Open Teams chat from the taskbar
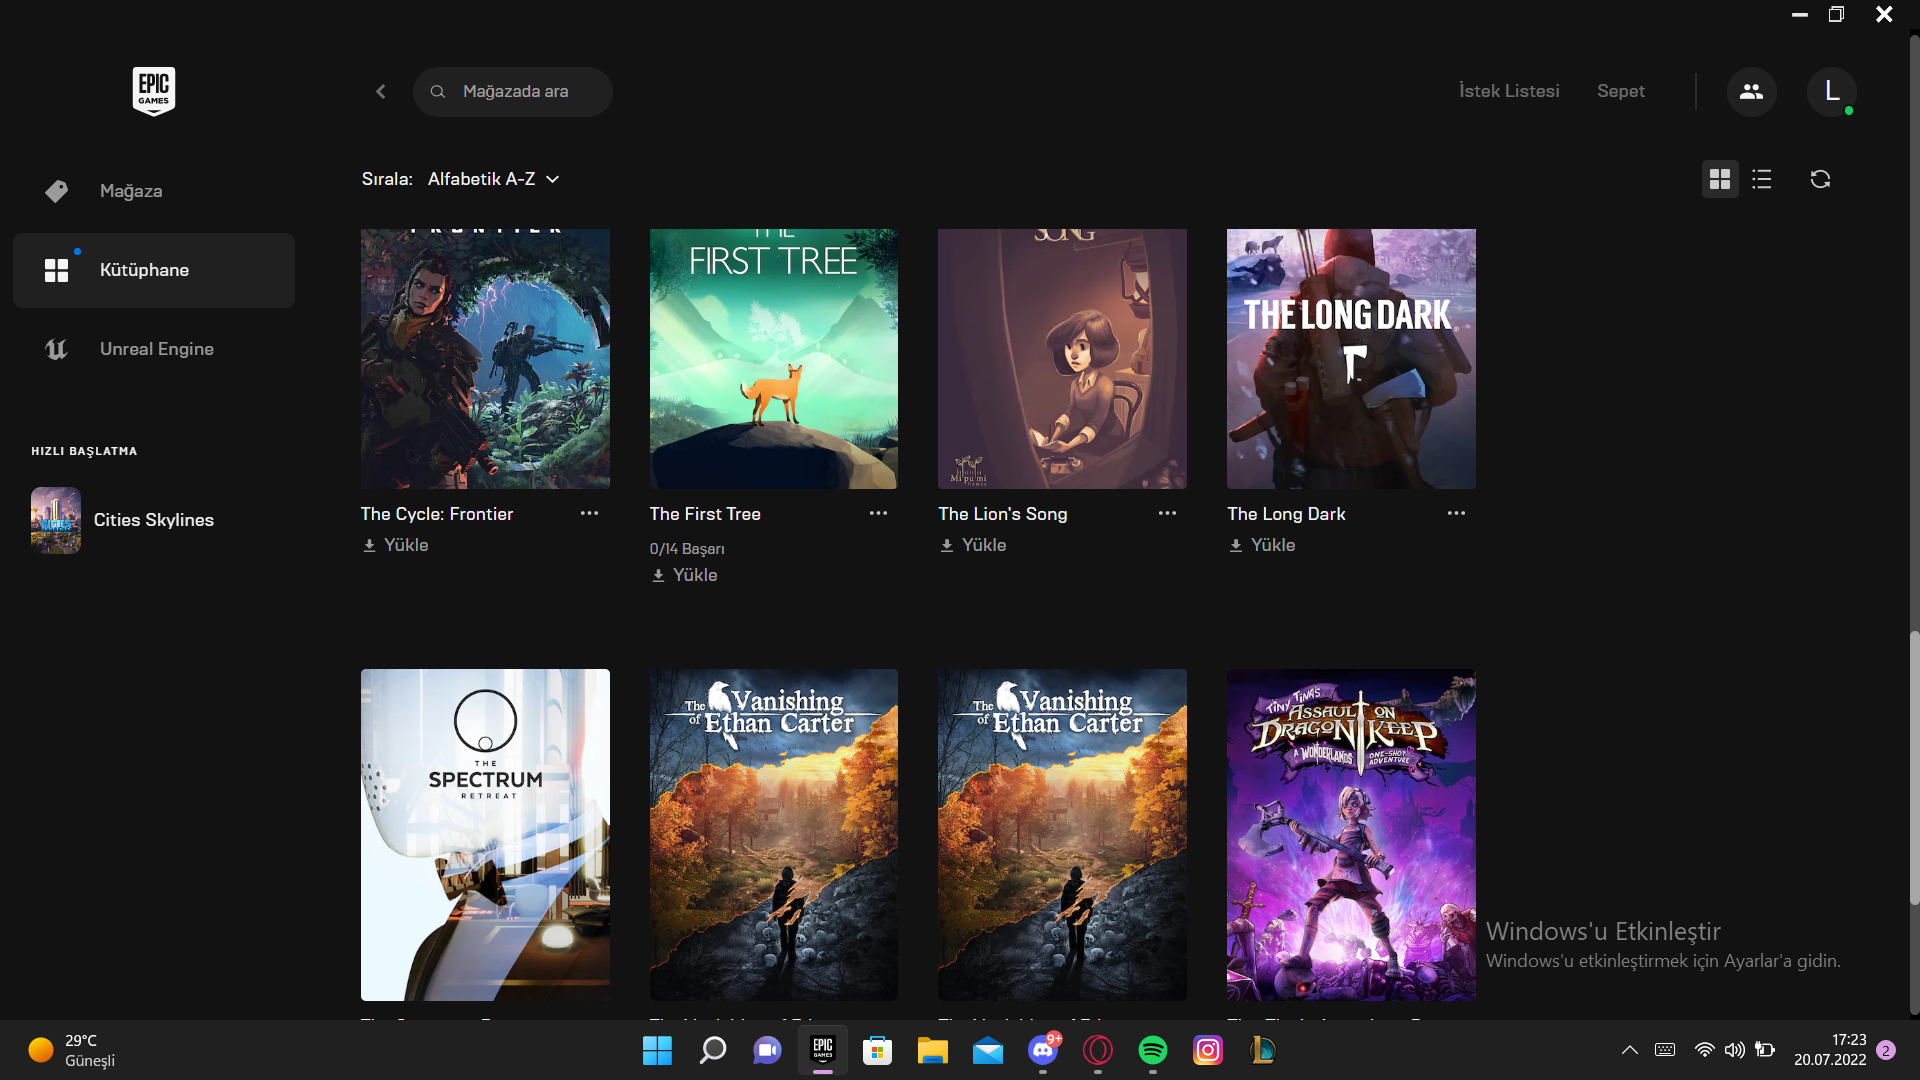The image size is (1920, 1080). pyautogui.click(x=767, y=1050)
